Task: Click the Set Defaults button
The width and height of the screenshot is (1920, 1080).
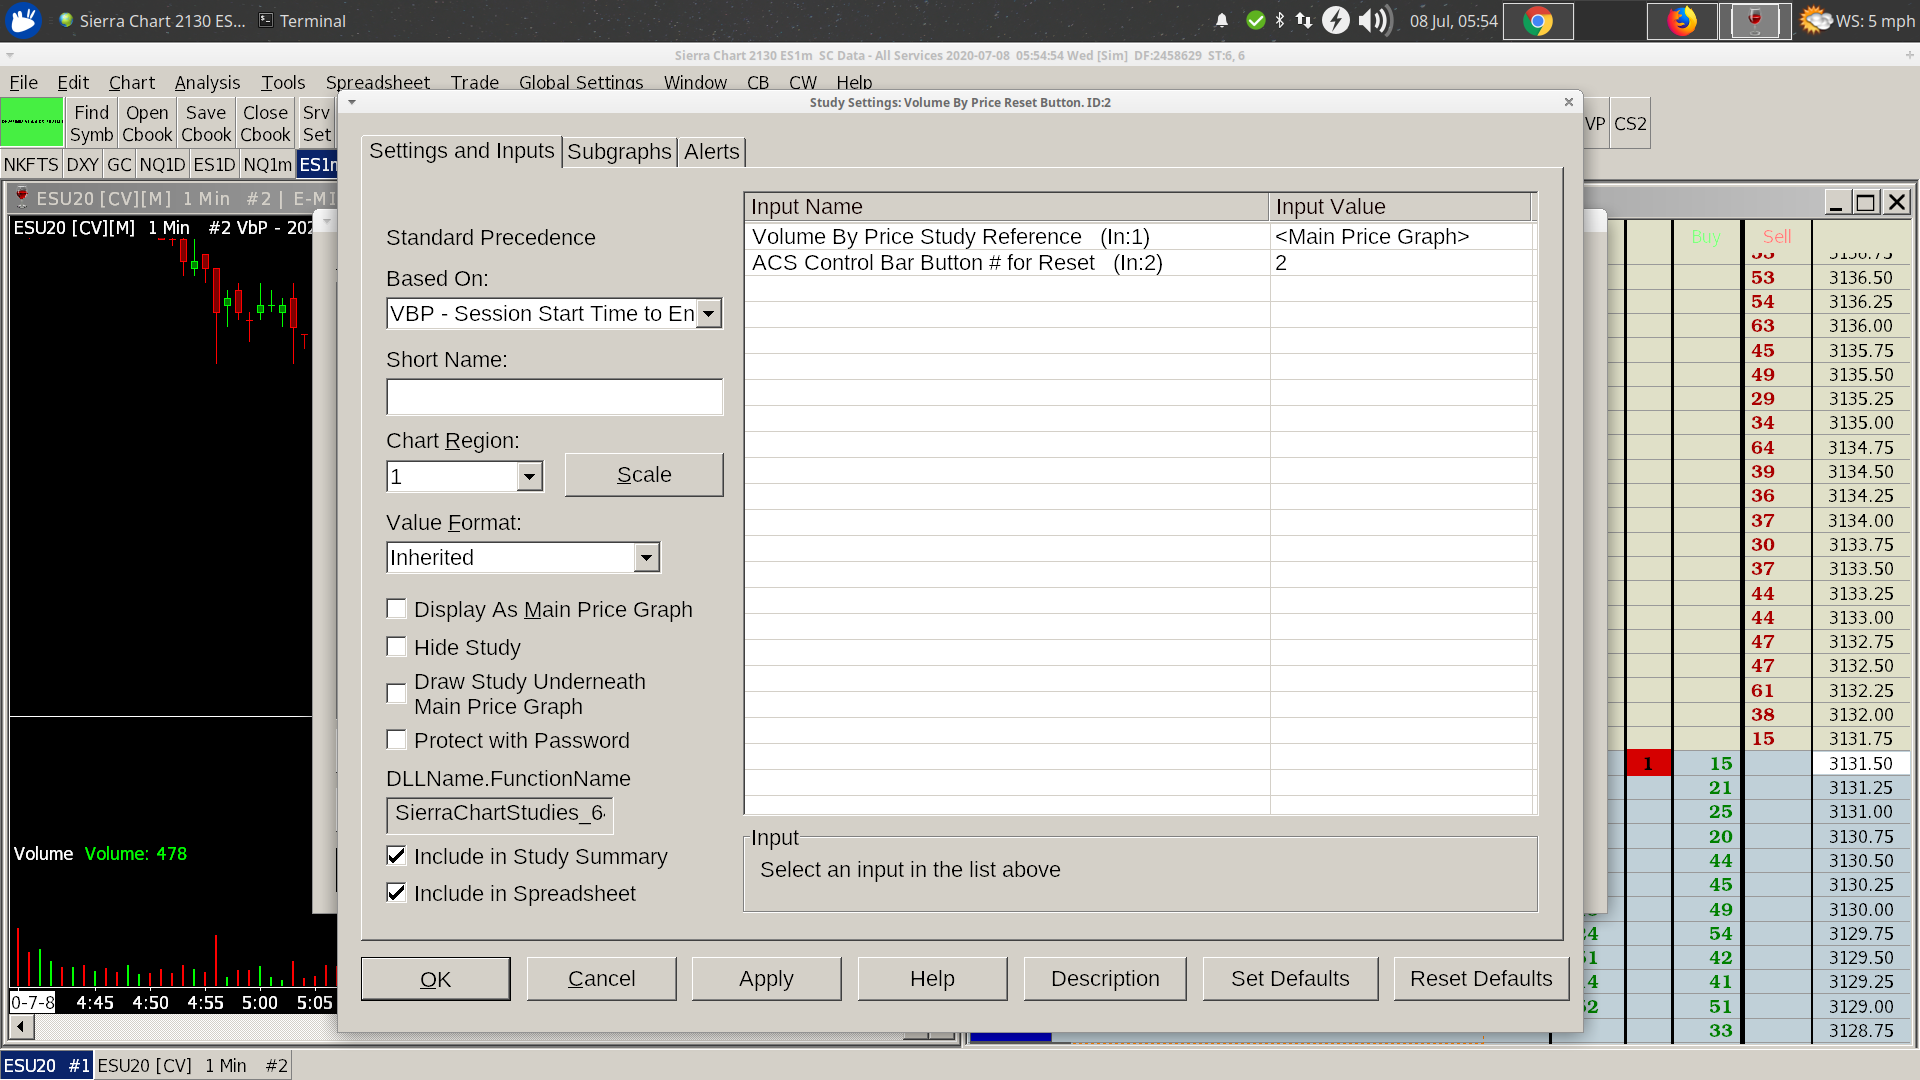Action: [1289, 979]
